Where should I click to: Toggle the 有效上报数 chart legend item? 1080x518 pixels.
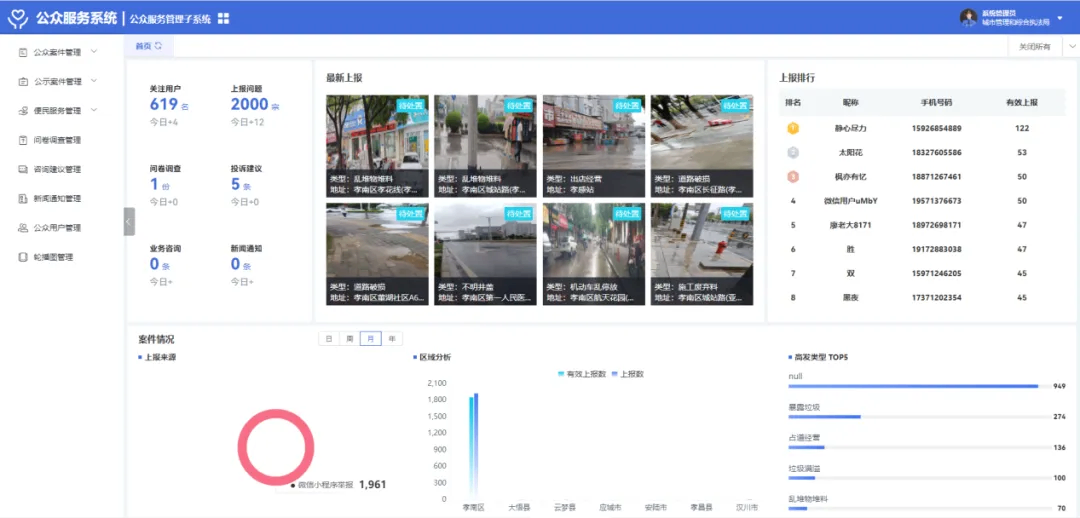tap(581, 374)
